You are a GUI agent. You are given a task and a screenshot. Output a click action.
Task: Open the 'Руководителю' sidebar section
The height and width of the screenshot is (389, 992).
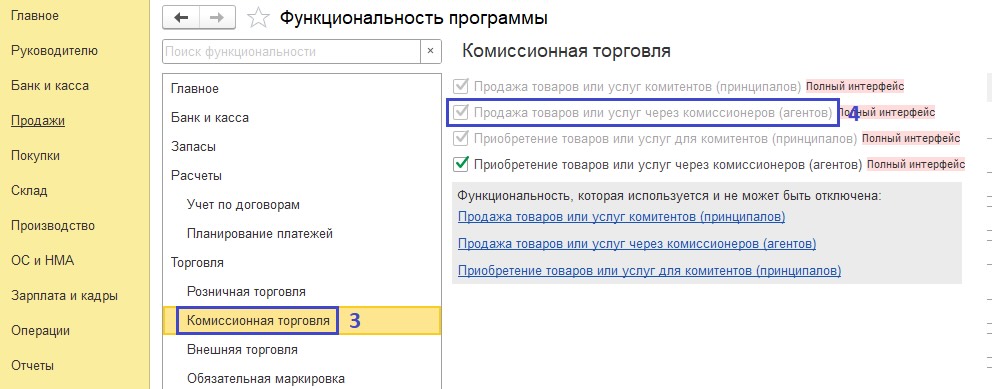click(54, 51)
